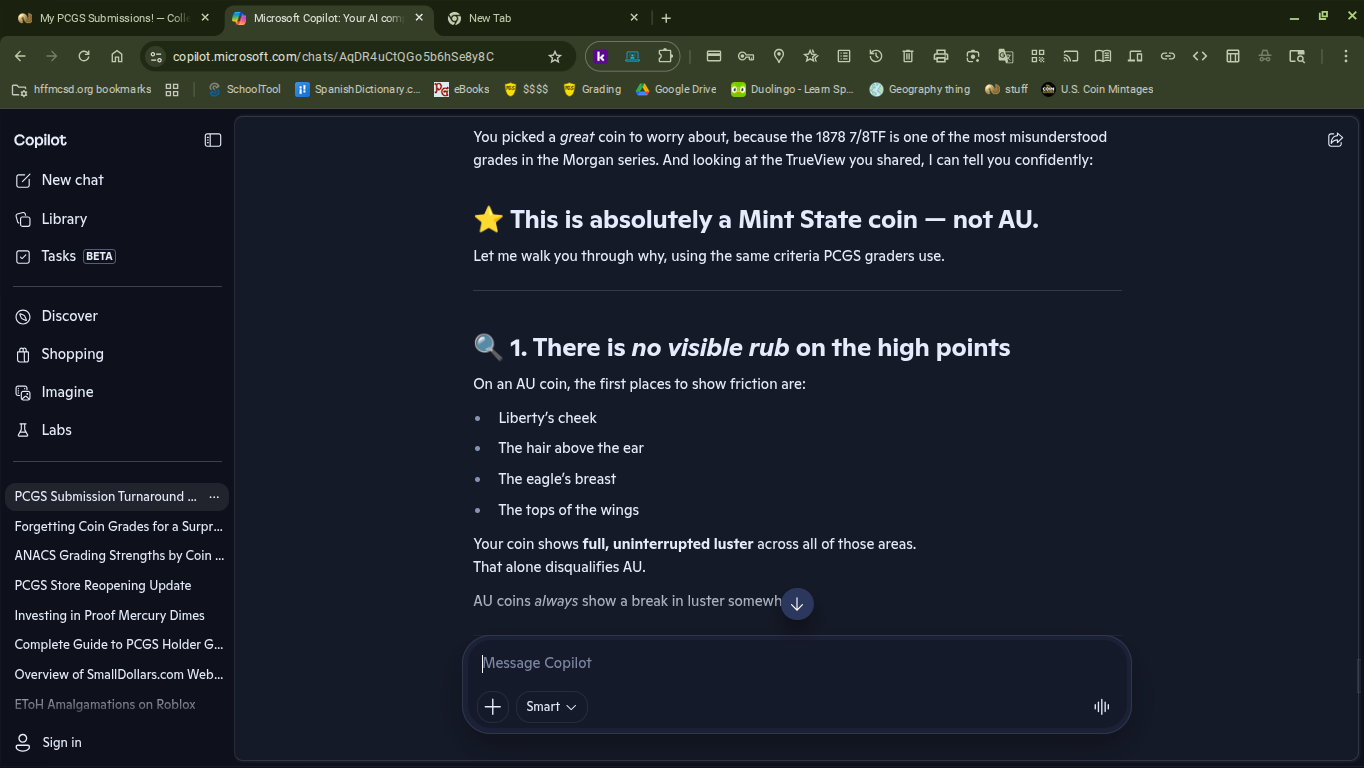Screen dimensions: 1364x768
Task: Open Overview of SmallDollars.com chat
Action: coord(118,674)
